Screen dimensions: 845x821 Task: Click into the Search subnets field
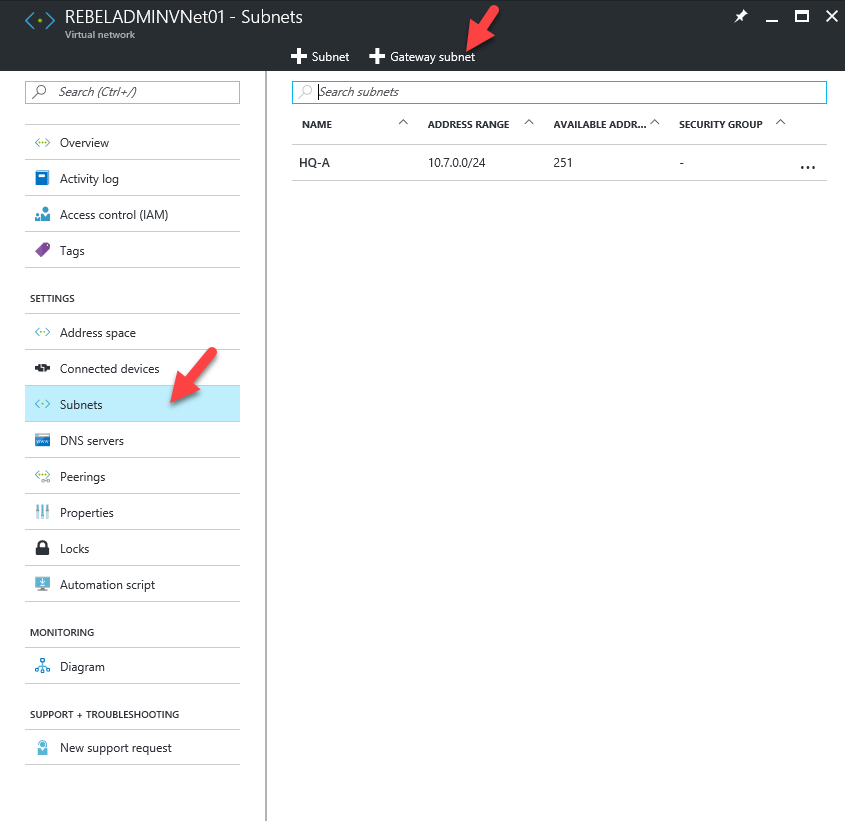tap(559, 92)
